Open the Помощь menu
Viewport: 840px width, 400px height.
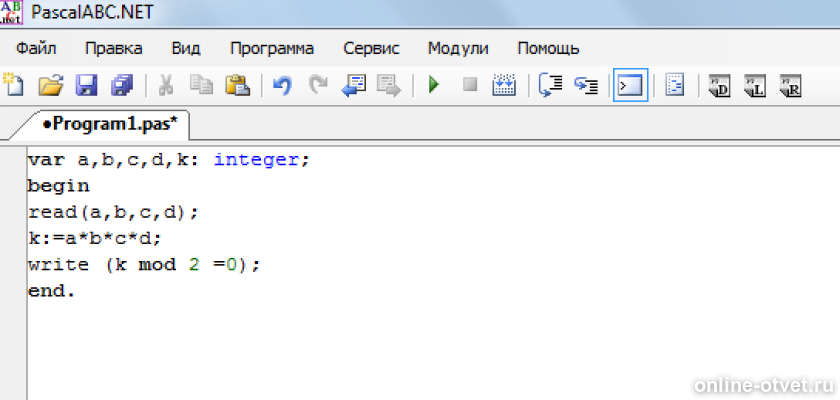click(548, 48)
